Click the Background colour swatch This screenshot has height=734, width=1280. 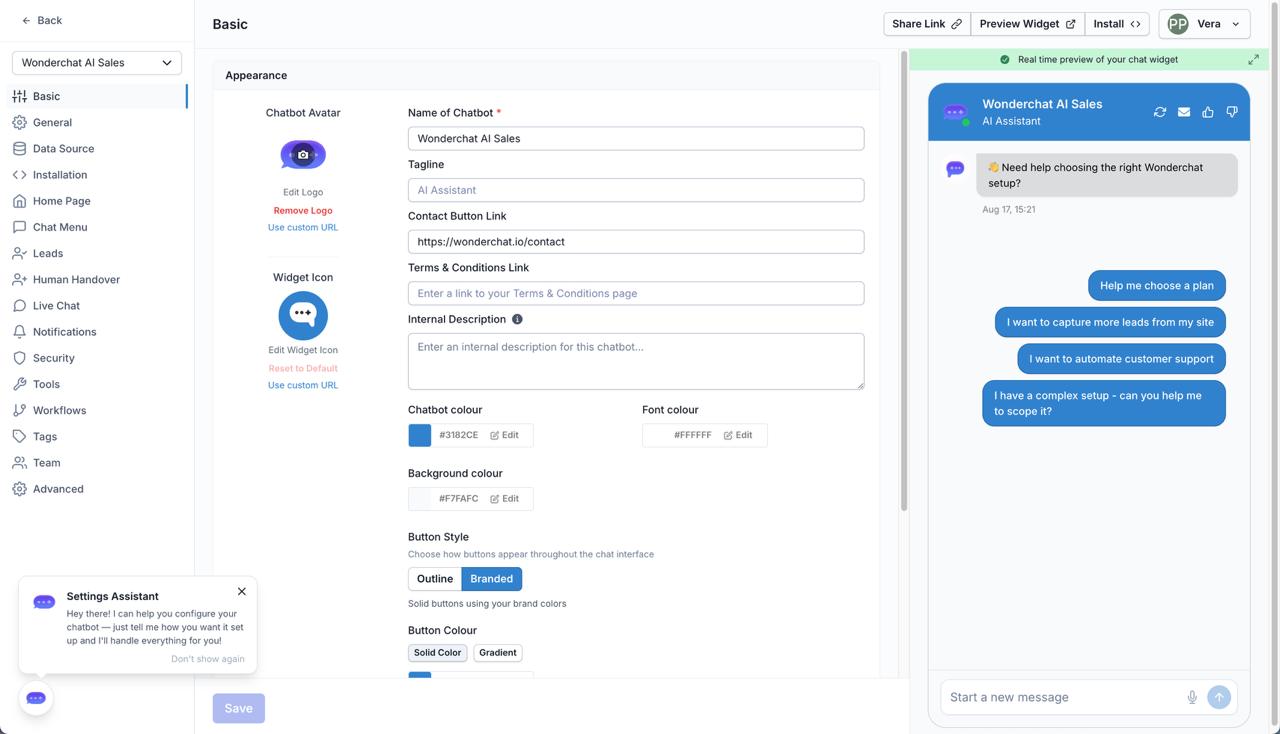(420, 499)
